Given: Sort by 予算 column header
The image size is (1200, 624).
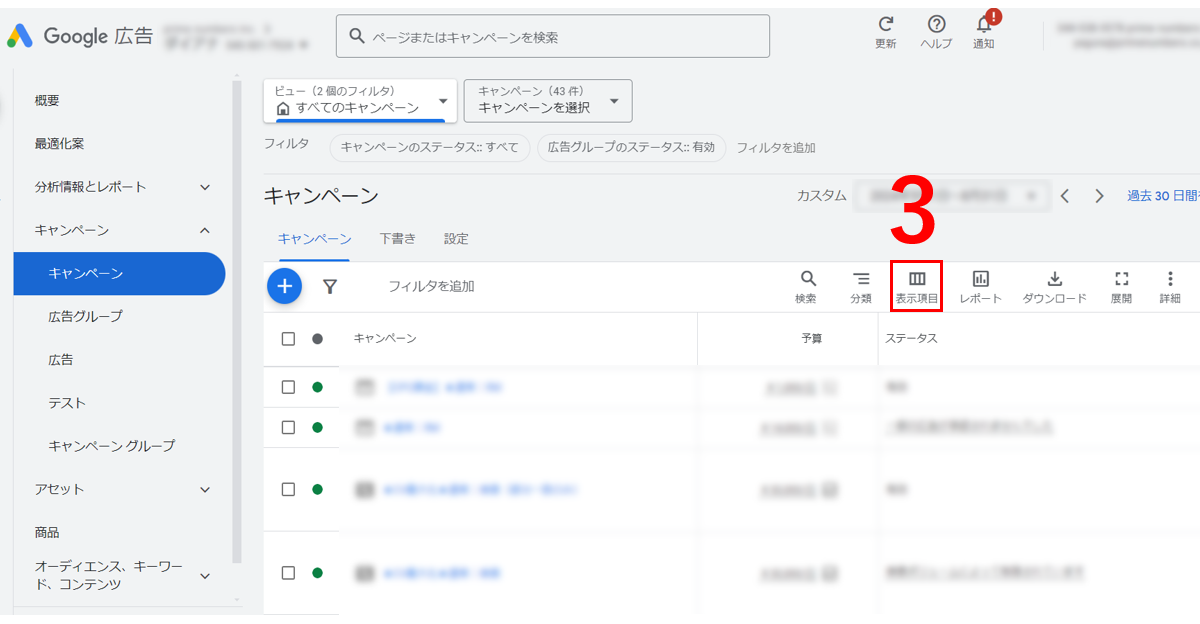Looking at the screenshot, I should (x=811, y=339).
